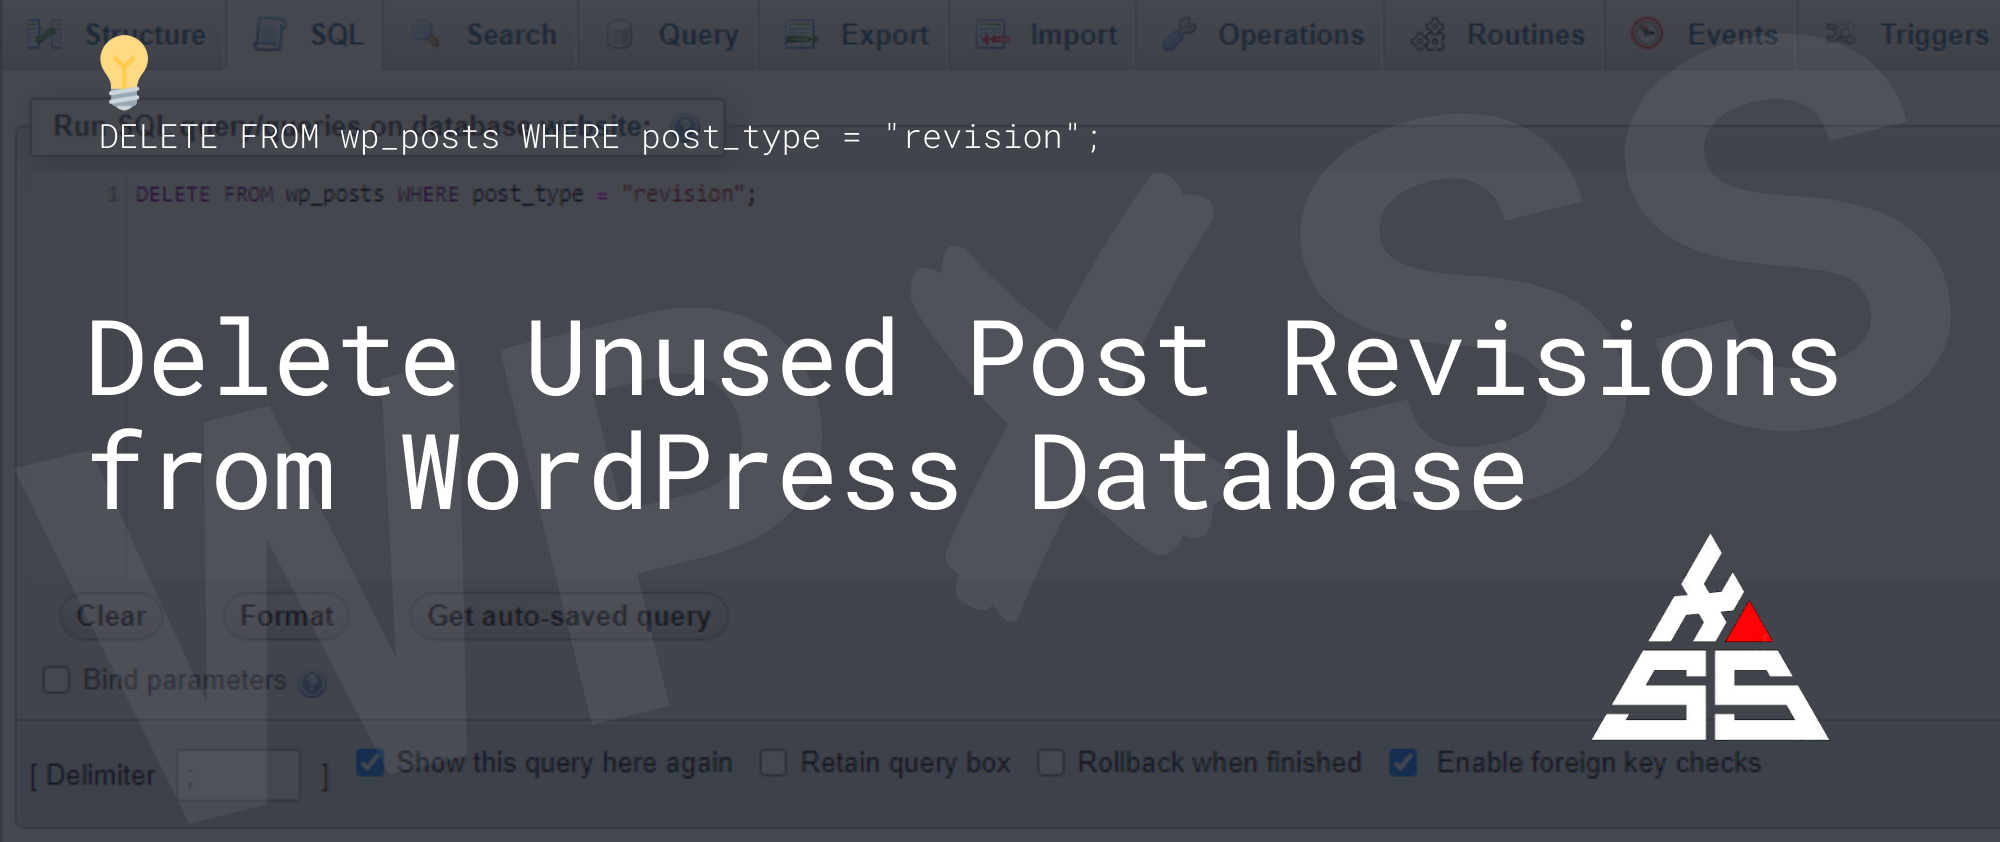Click the SQL query text in editor
Viewport: 2000px width, 842px height.
pyautogui.click(x=446, y=194)
